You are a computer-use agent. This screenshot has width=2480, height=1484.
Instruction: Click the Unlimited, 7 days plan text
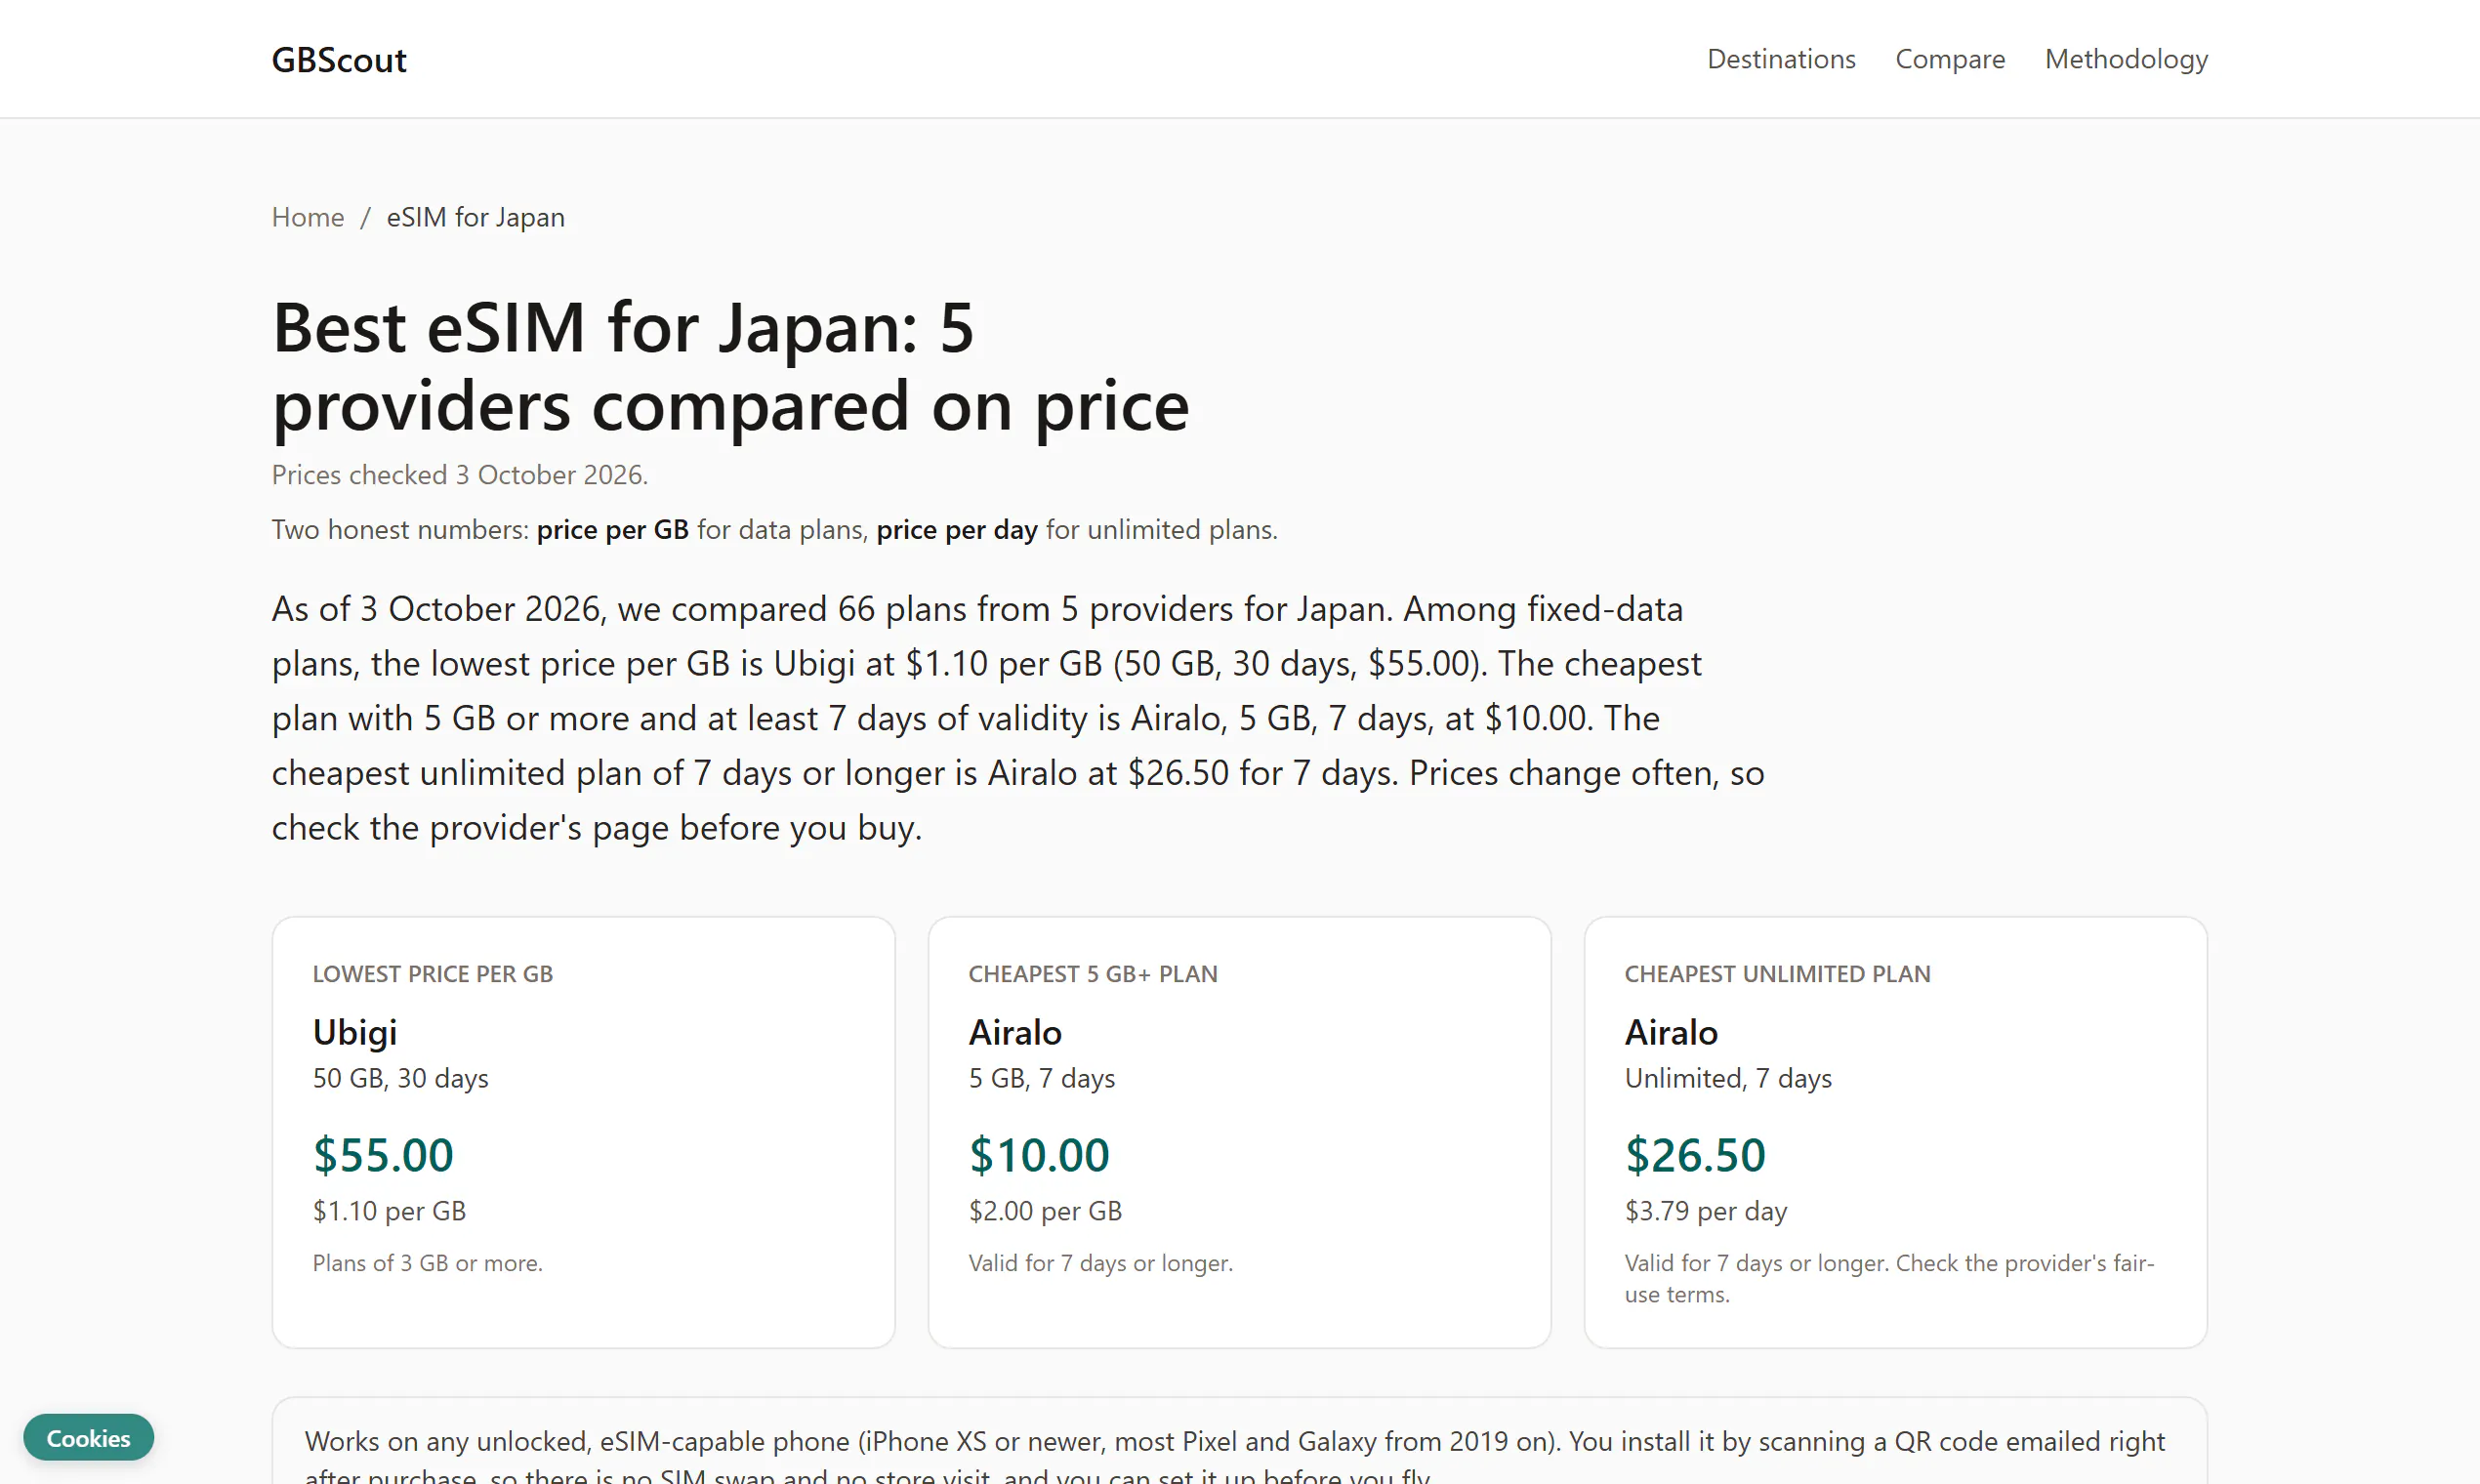1728,1078
